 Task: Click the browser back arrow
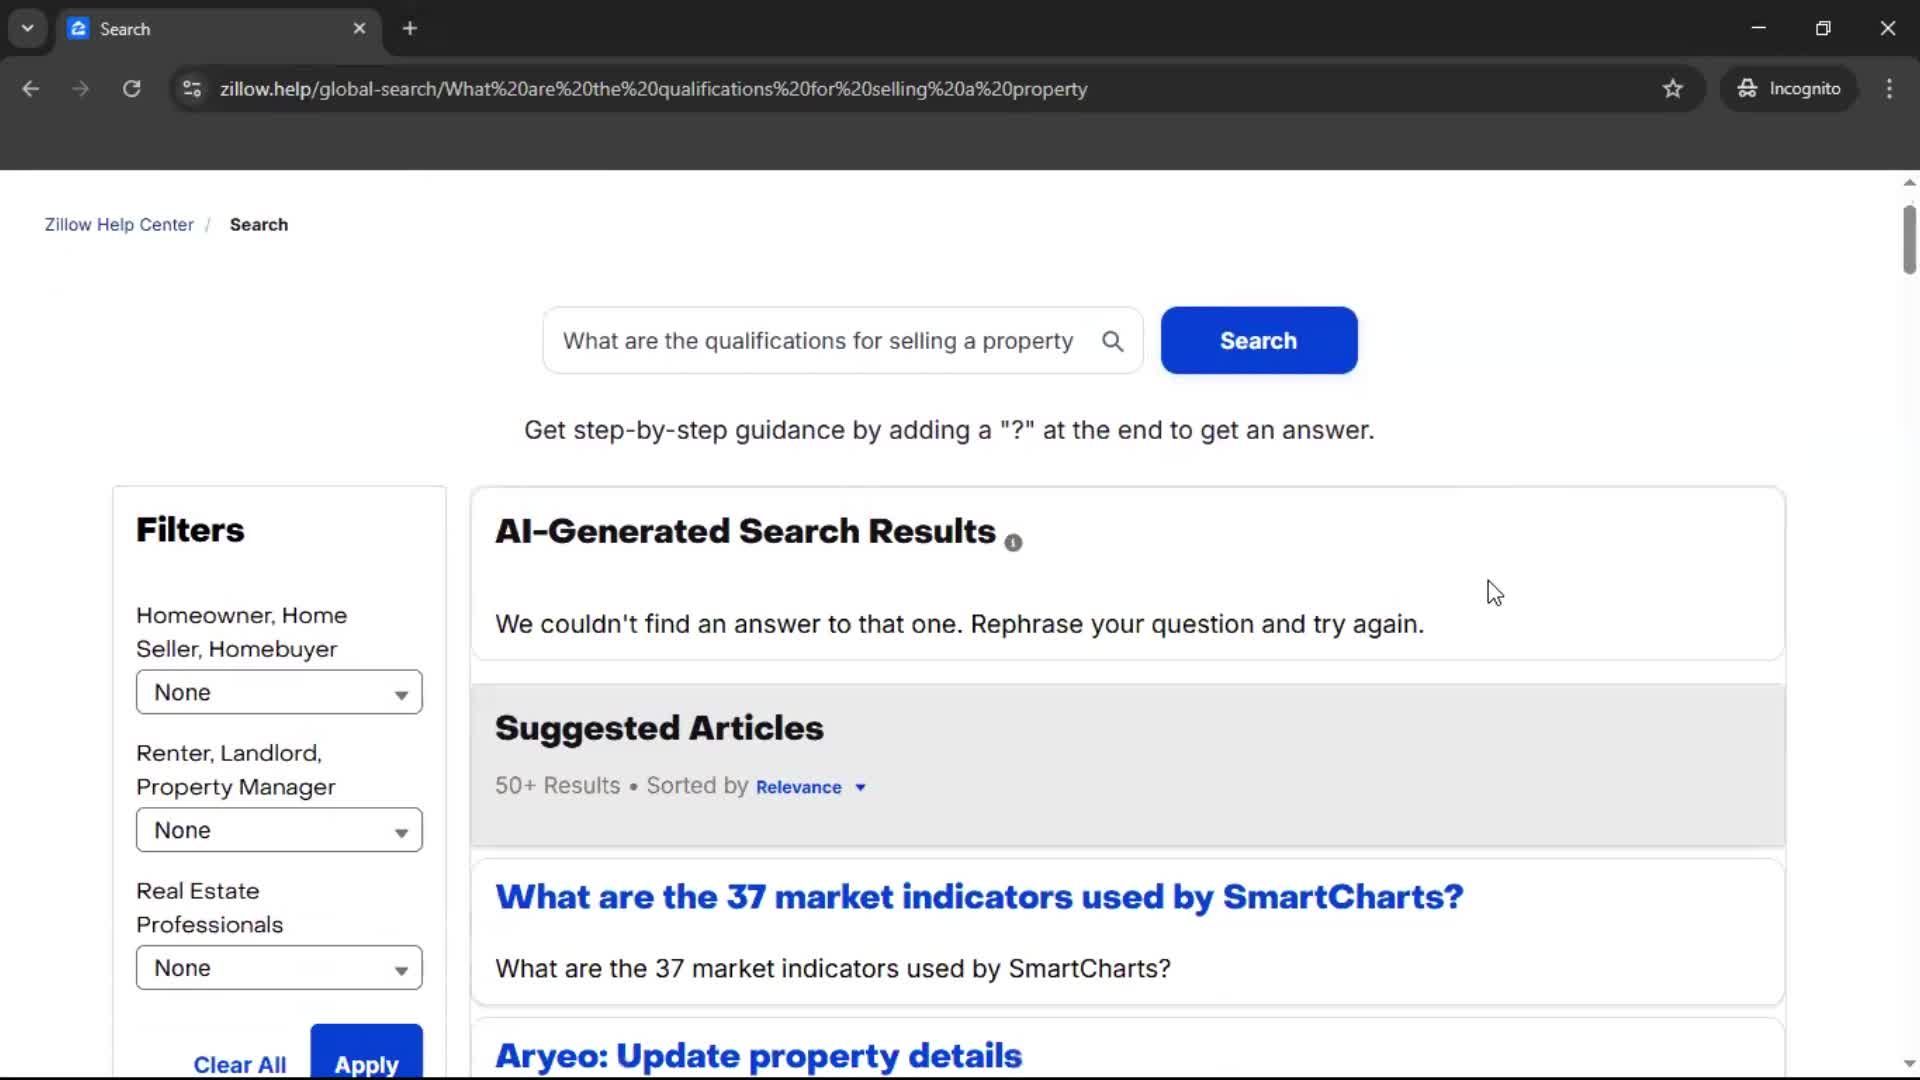coord(30,88)
